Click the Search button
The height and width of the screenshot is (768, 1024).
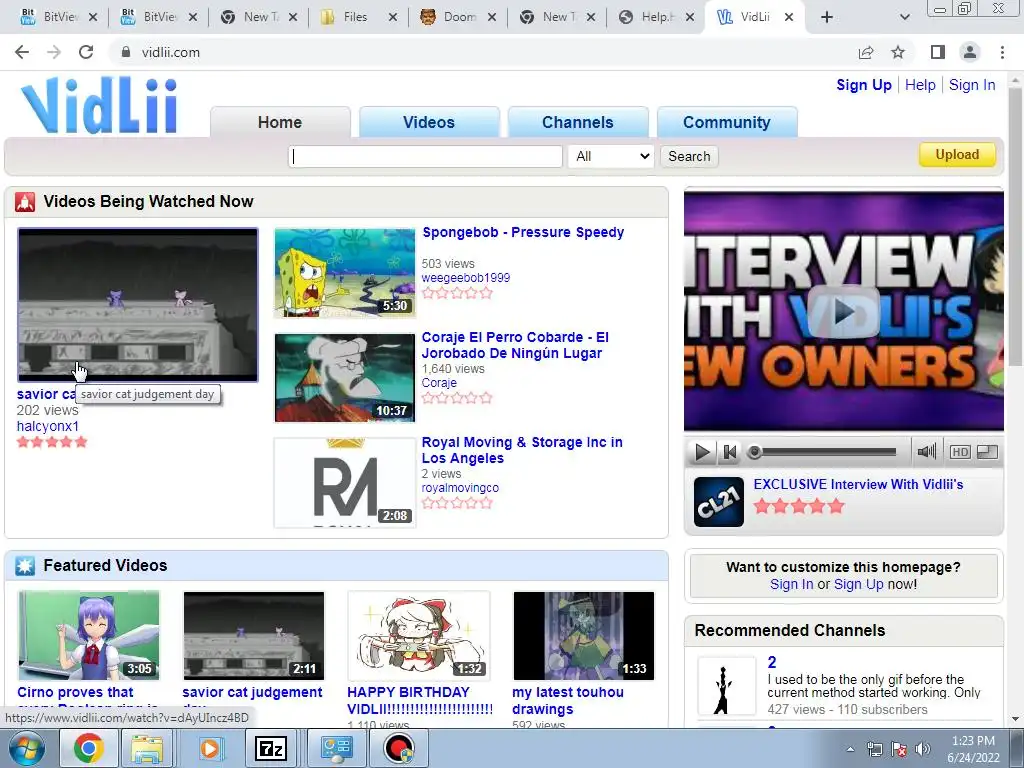(689, 156)
